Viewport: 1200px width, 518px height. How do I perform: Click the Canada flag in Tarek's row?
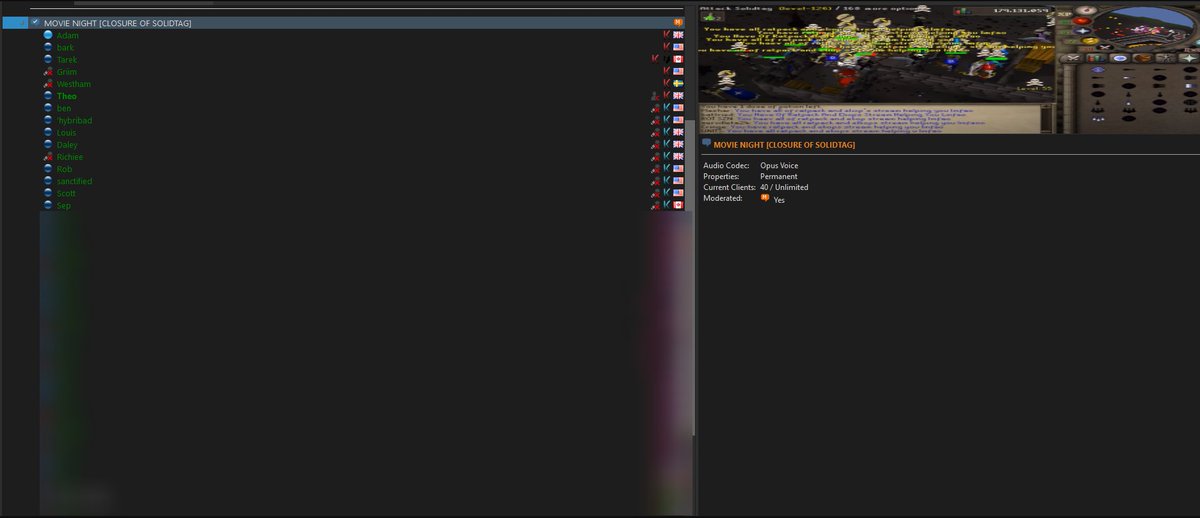[678, 59]
